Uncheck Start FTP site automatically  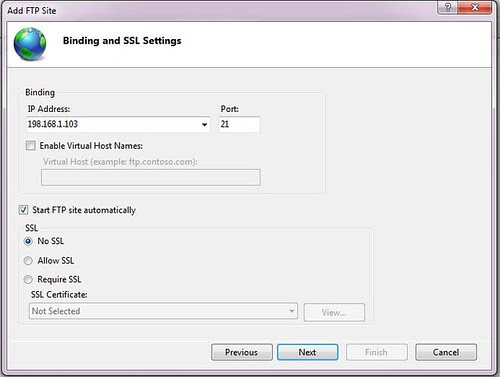pyautogui.click(x=23, y=210)
